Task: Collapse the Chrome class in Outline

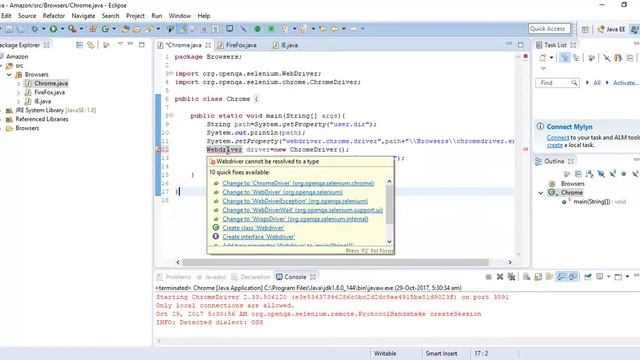Action: coord(541,193)
